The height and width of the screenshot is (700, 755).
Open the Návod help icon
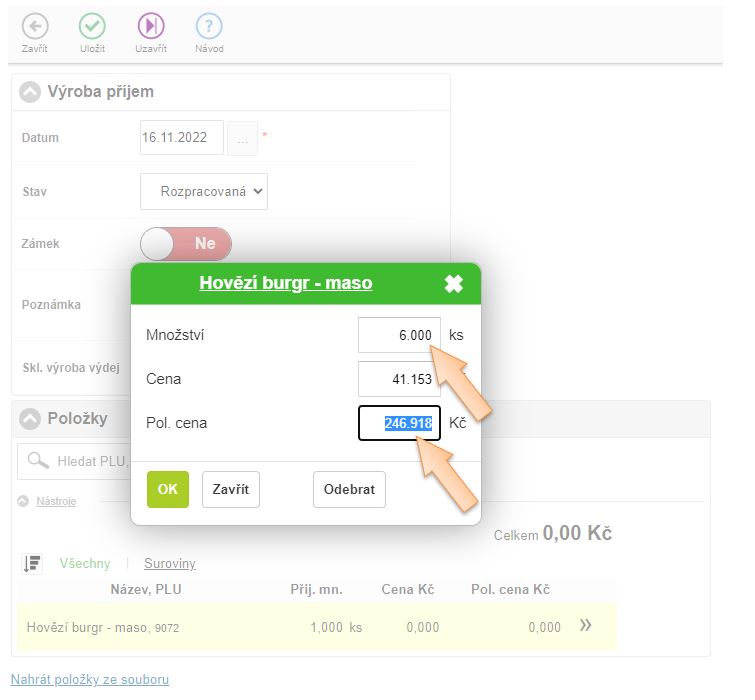209,27
